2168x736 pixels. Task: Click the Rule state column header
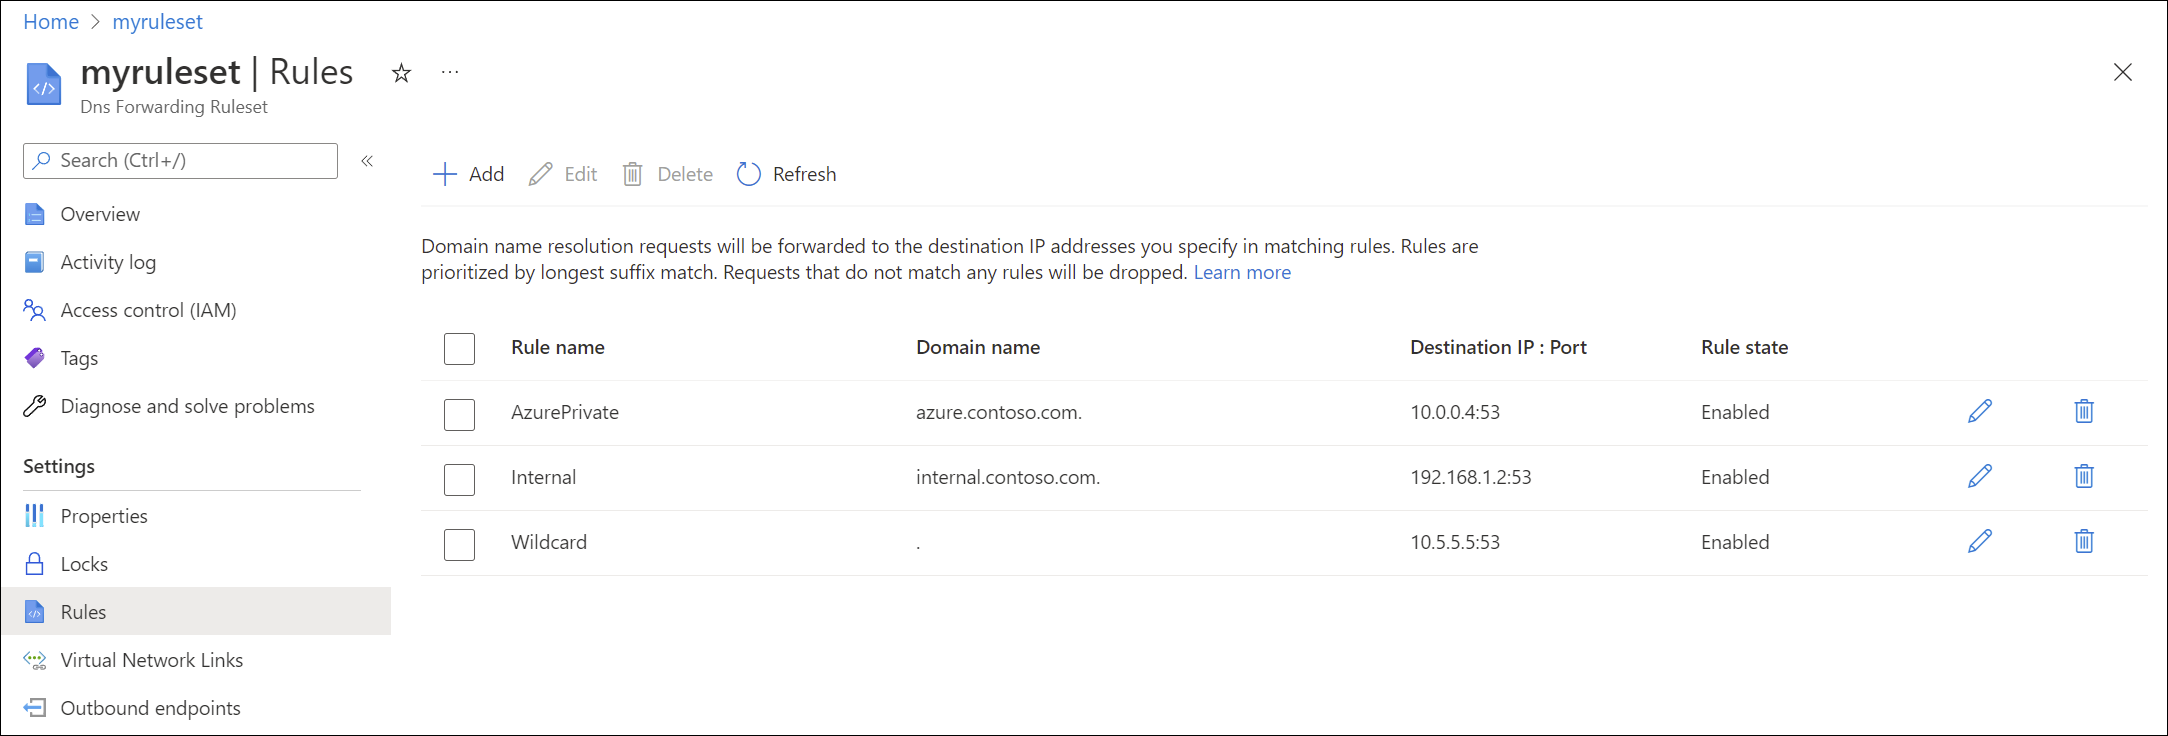[1745, 347]
